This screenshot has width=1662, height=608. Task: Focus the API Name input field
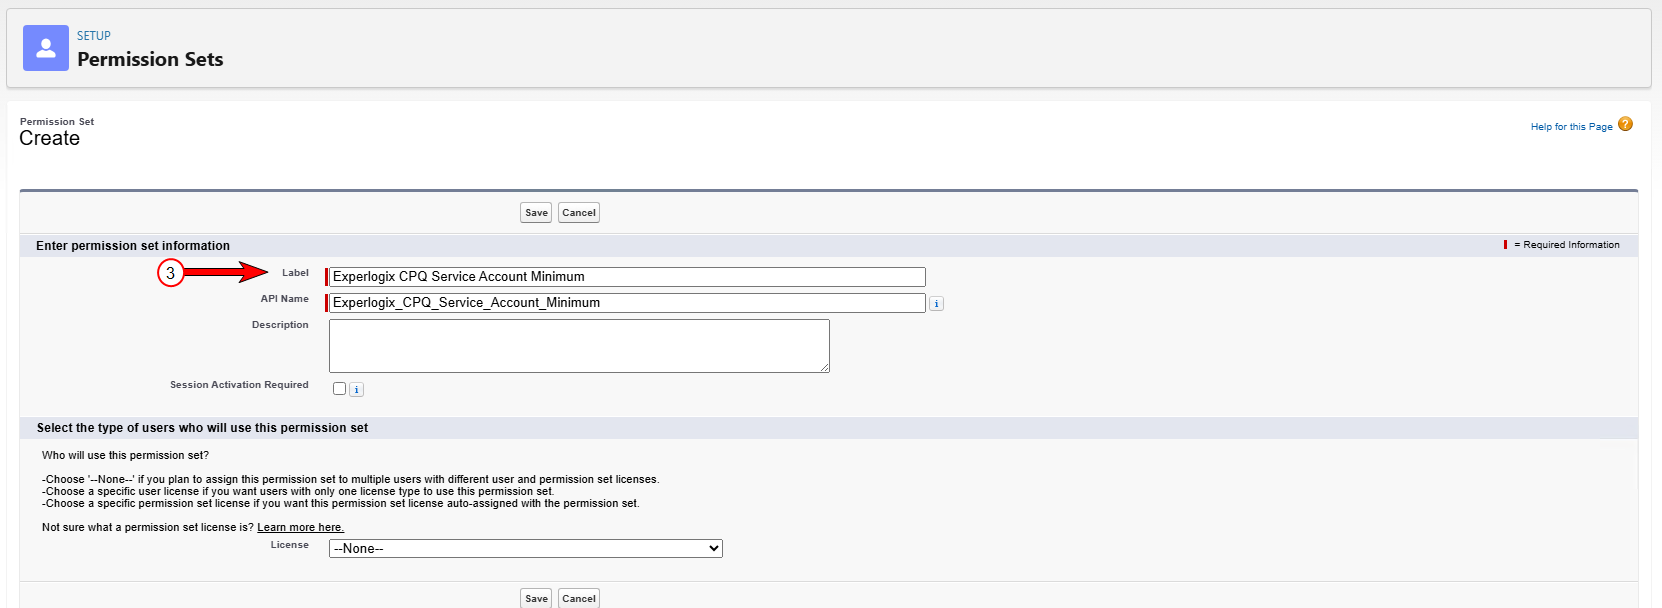click(x=627, y=303)
